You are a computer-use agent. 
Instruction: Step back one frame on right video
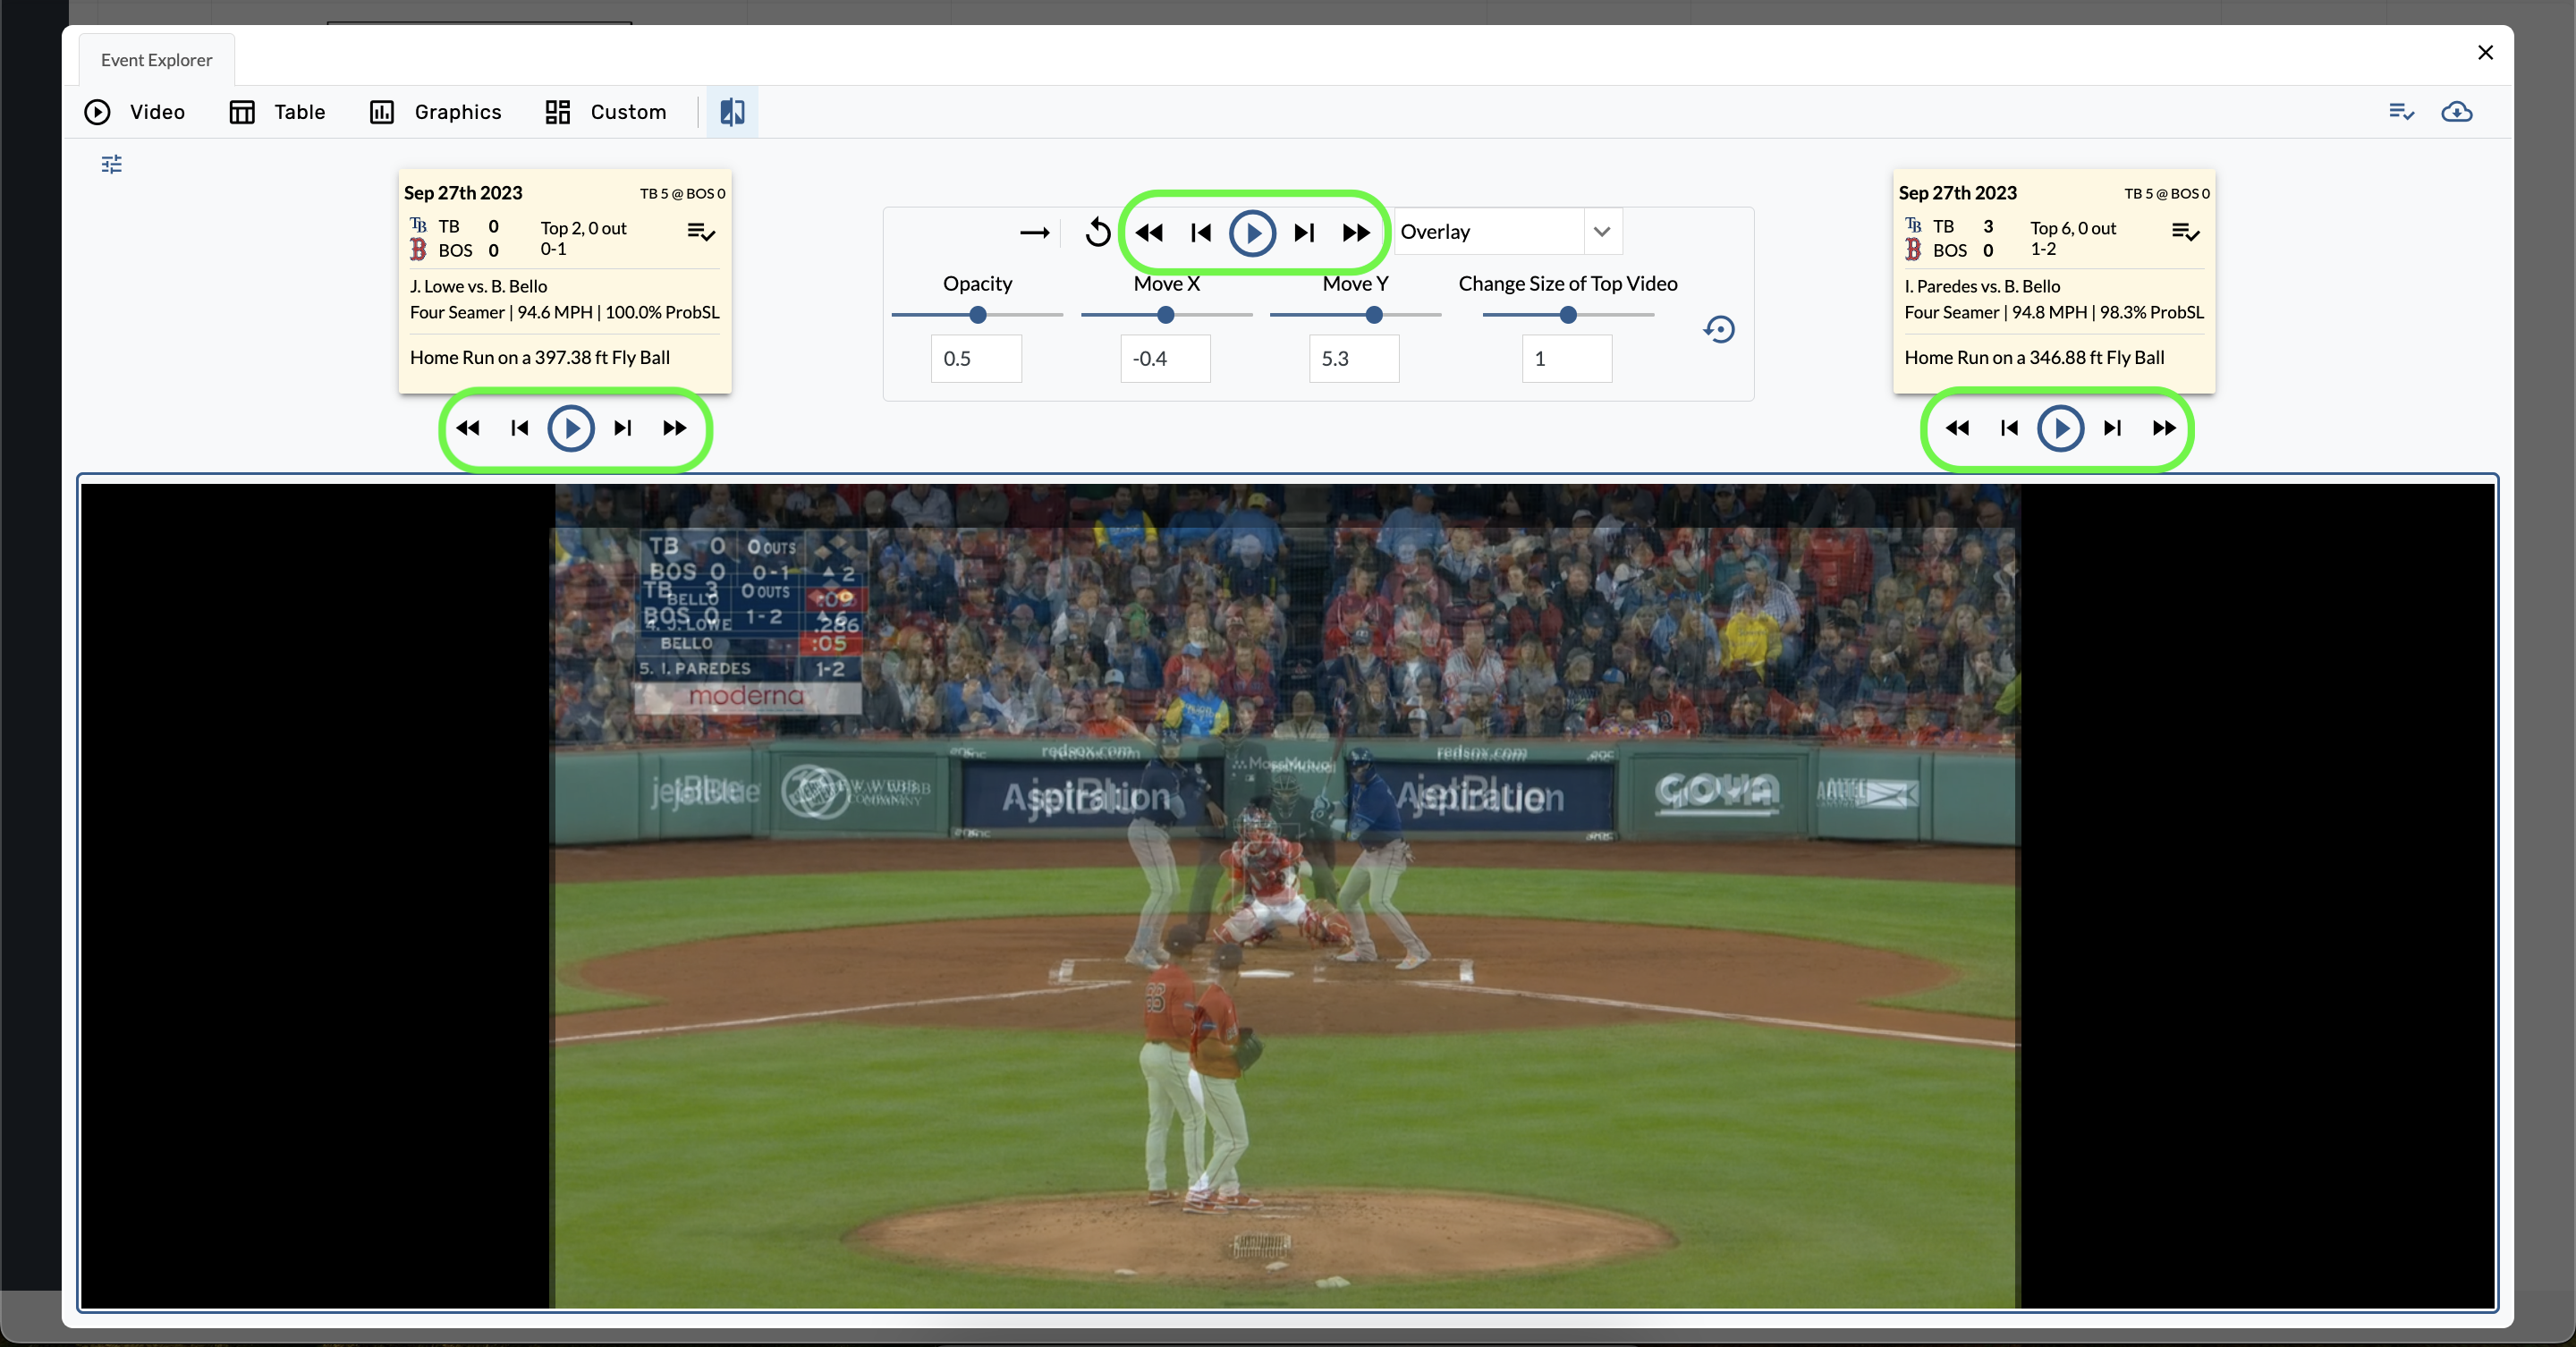click(2009, 428)
